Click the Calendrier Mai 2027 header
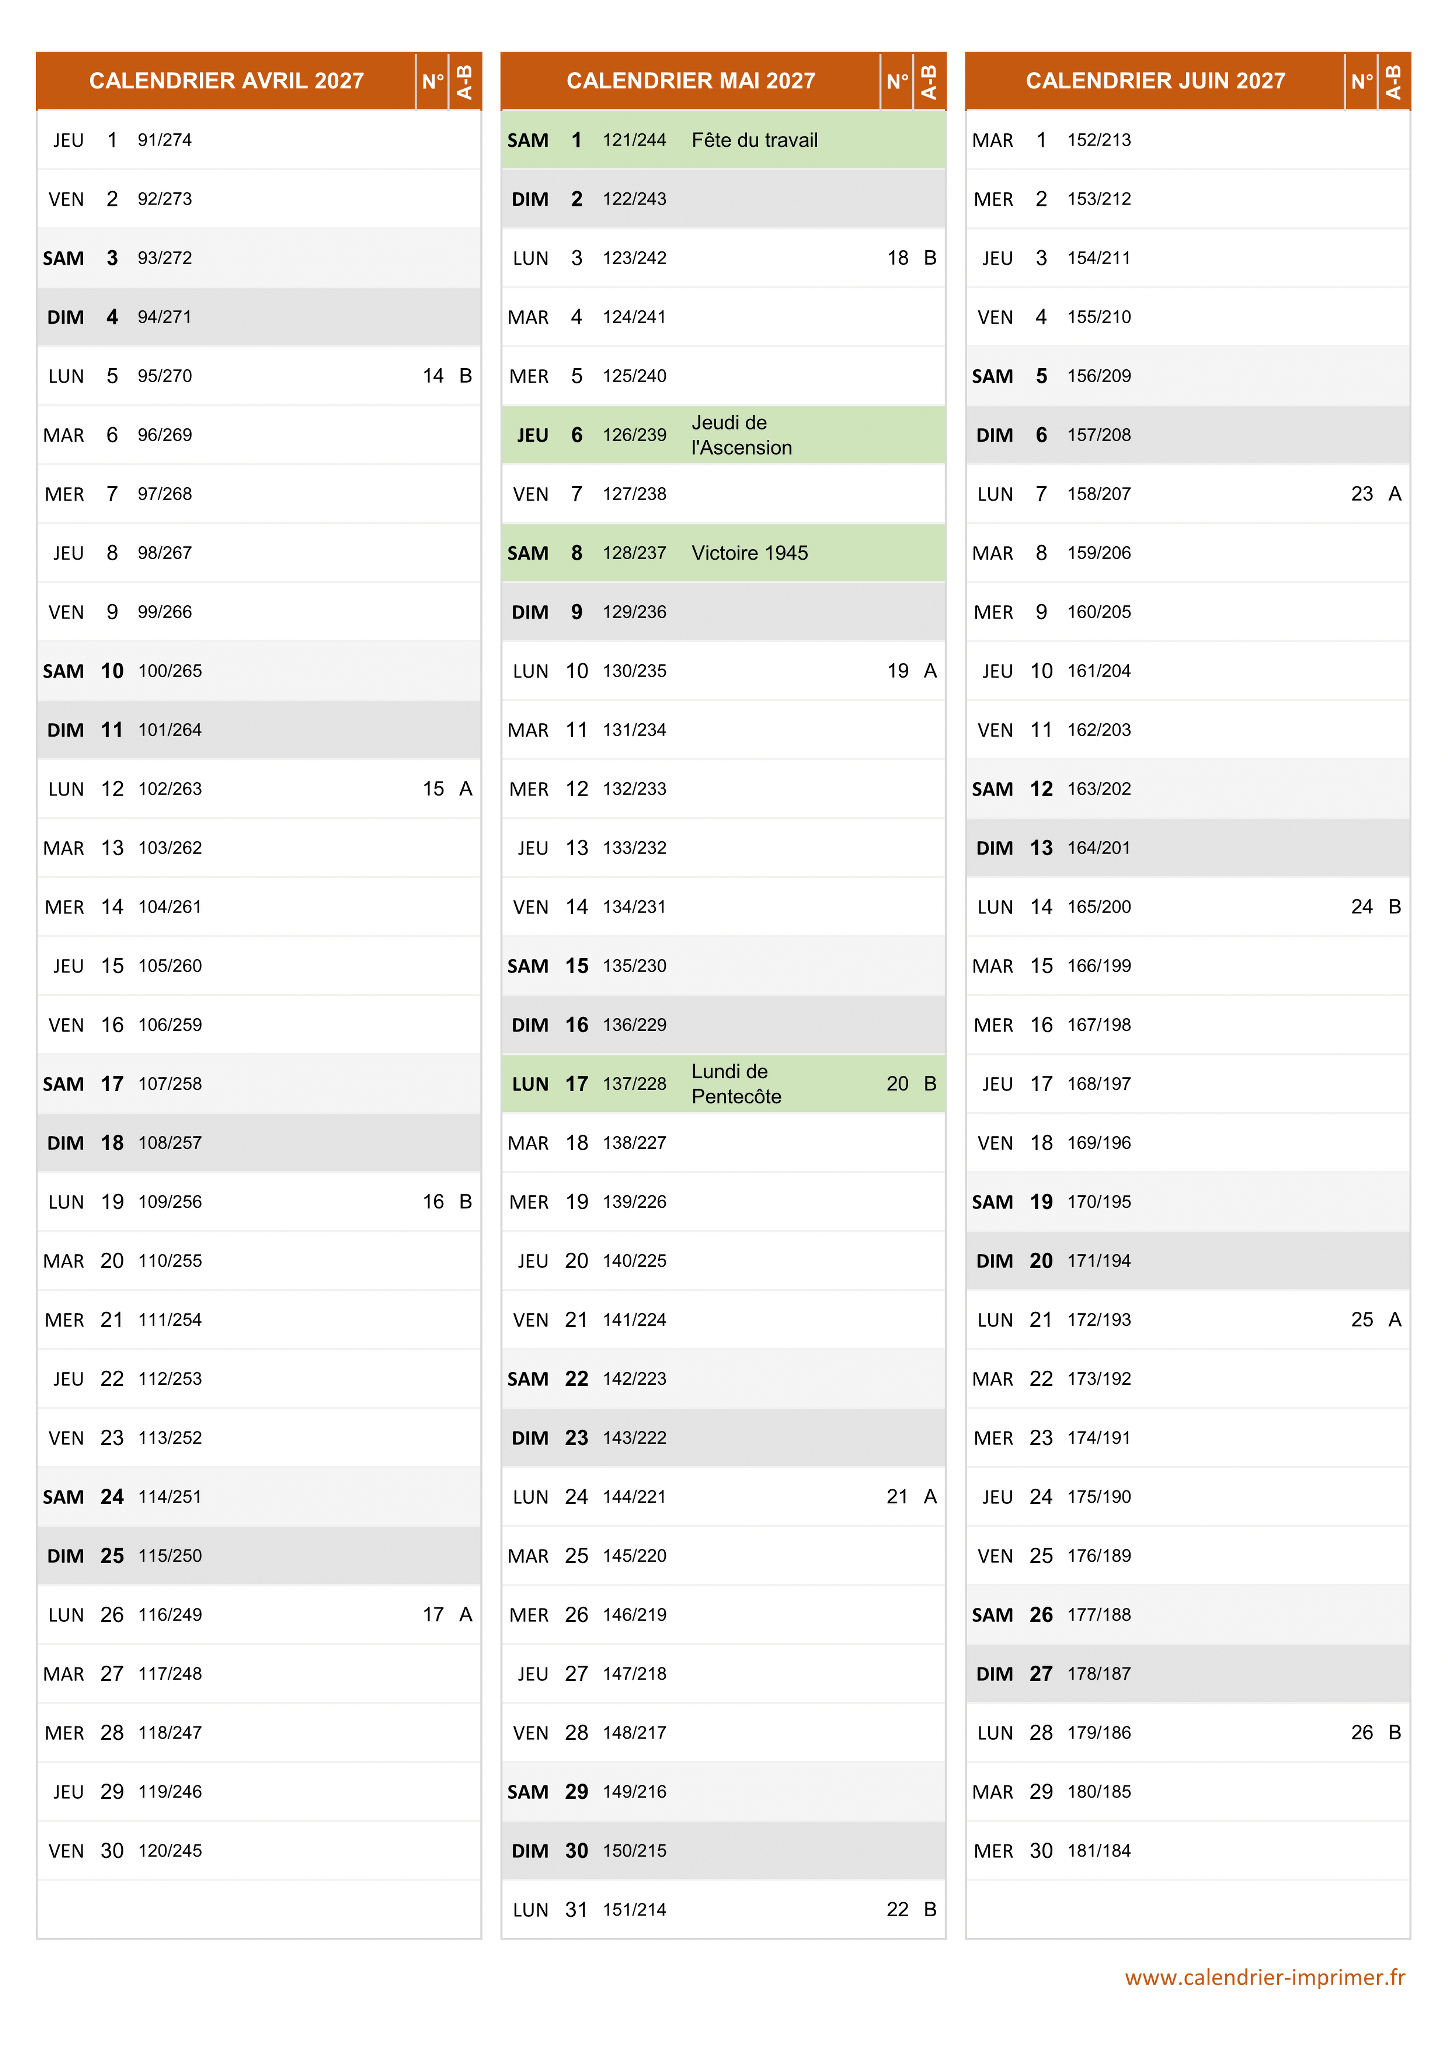1448x2048 pixels. click(690, 81)
